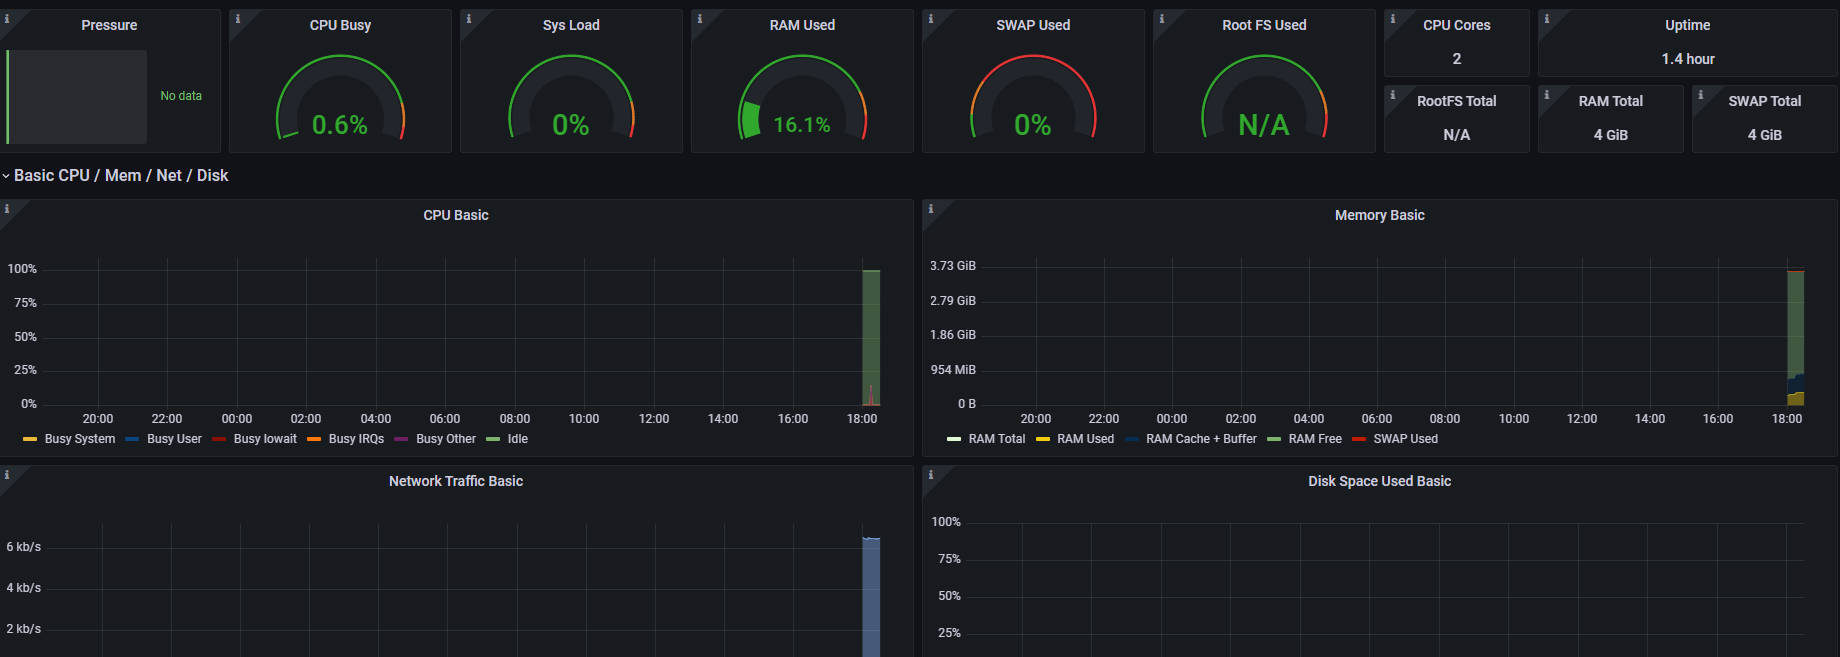Click the green CPU usage bar at 18:00
Screen dimensions: 1840x657
871,337
